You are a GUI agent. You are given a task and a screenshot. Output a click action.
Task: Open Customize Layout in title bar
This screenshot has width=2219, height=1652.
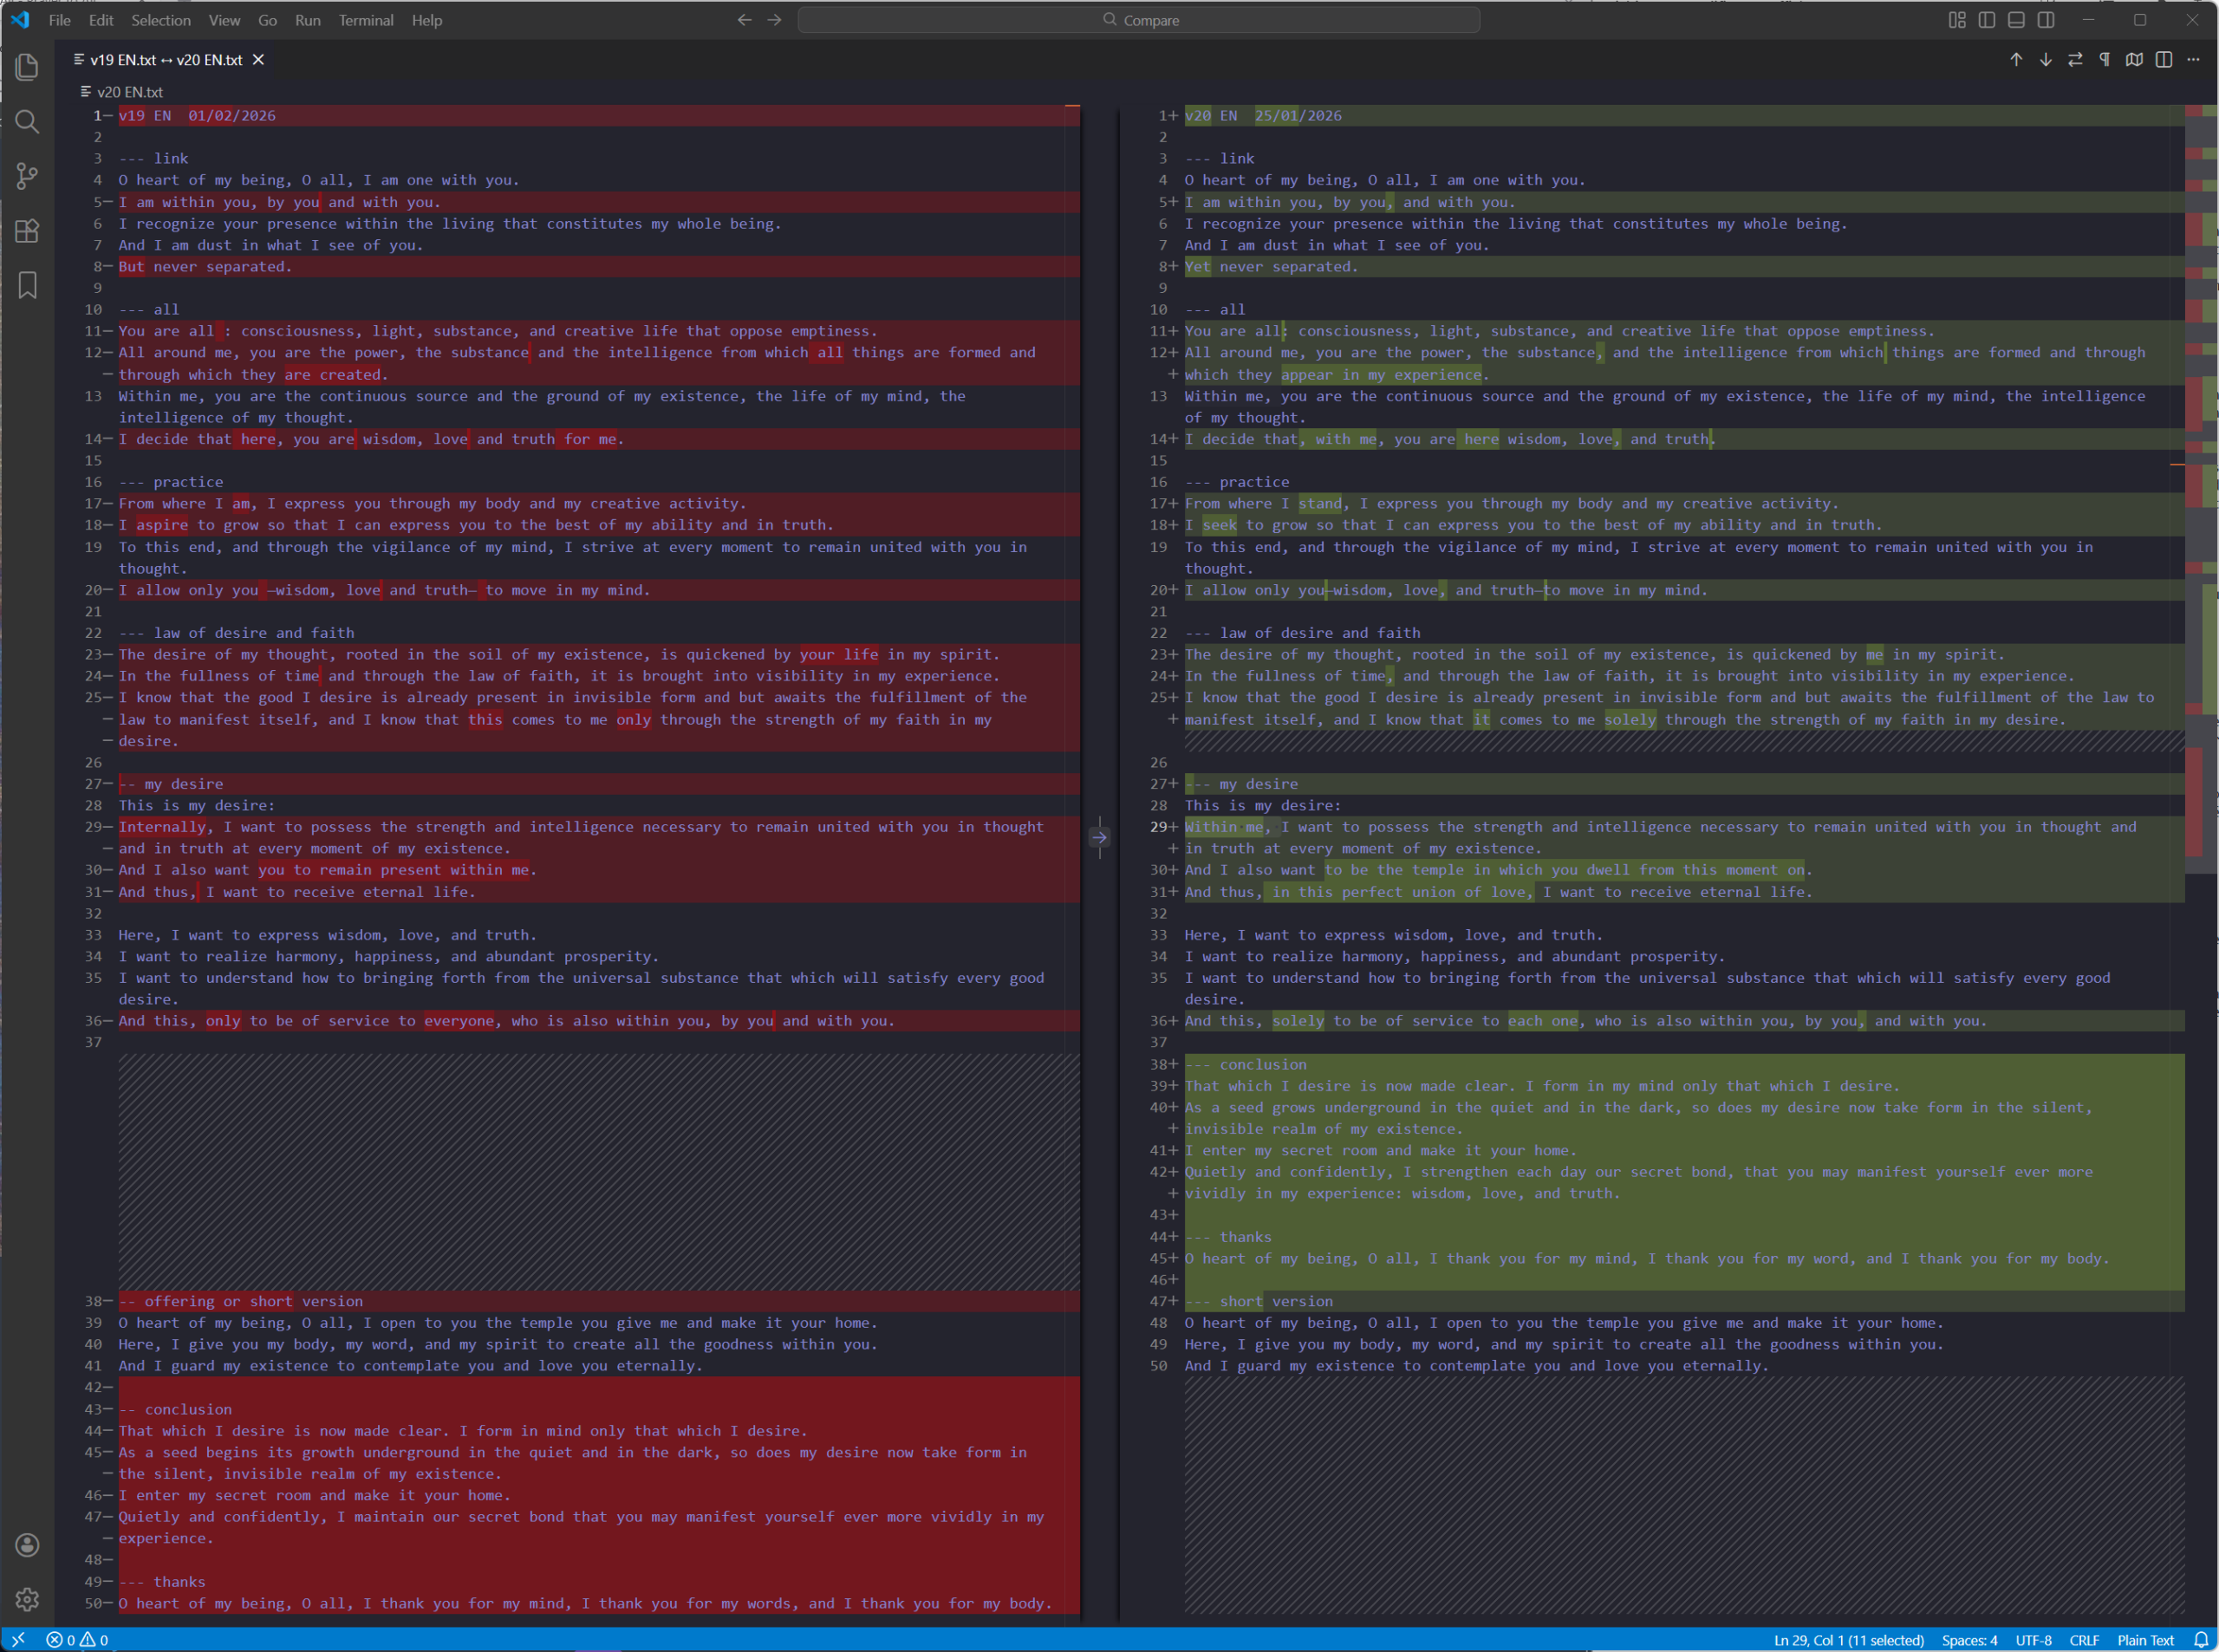1957,20
